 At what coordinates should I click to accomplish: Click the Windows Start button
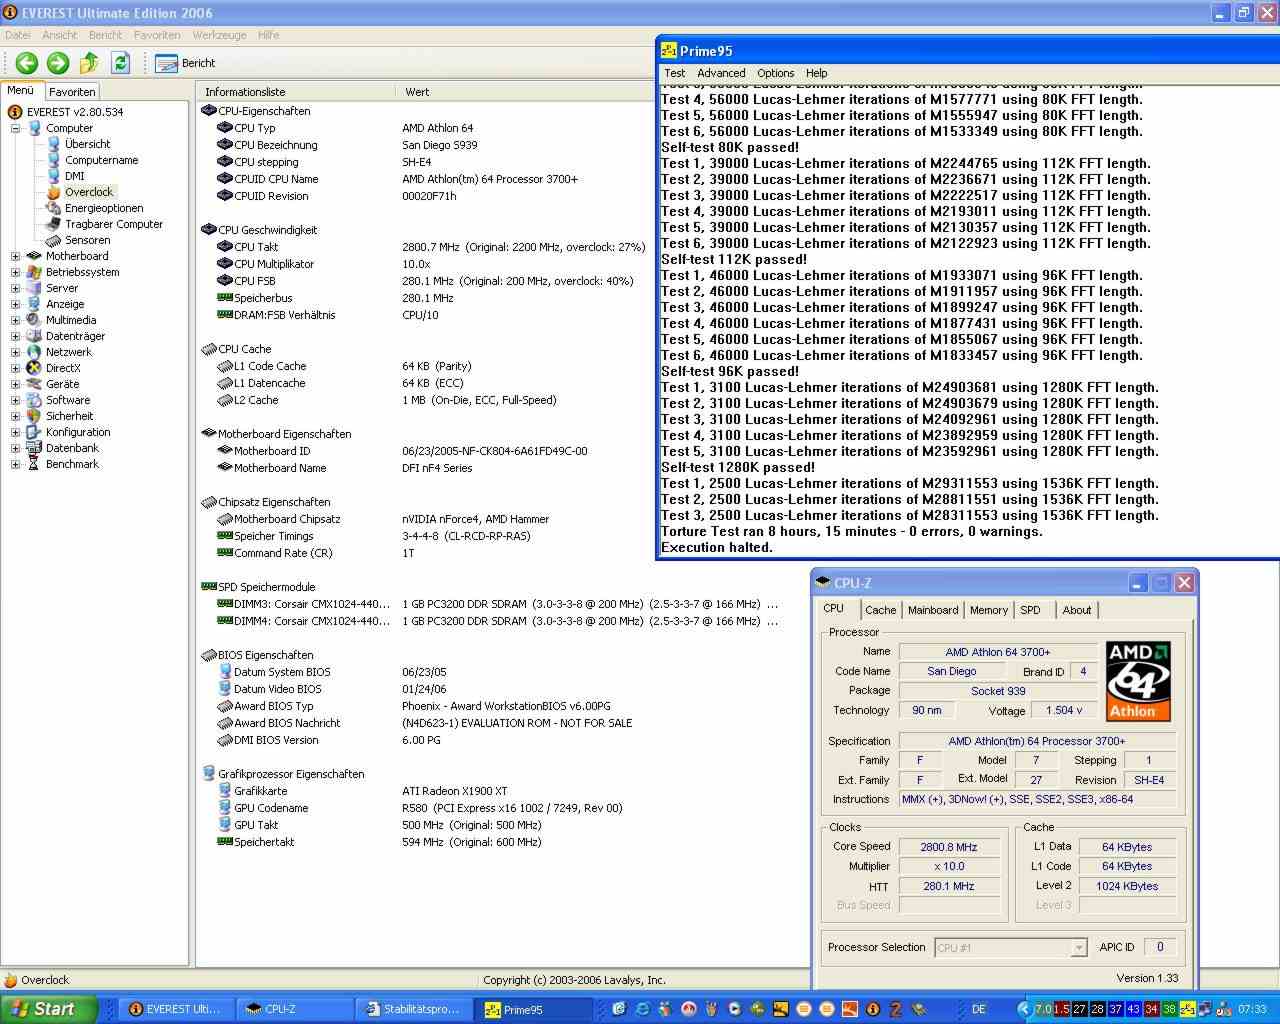click(49, 1009)
